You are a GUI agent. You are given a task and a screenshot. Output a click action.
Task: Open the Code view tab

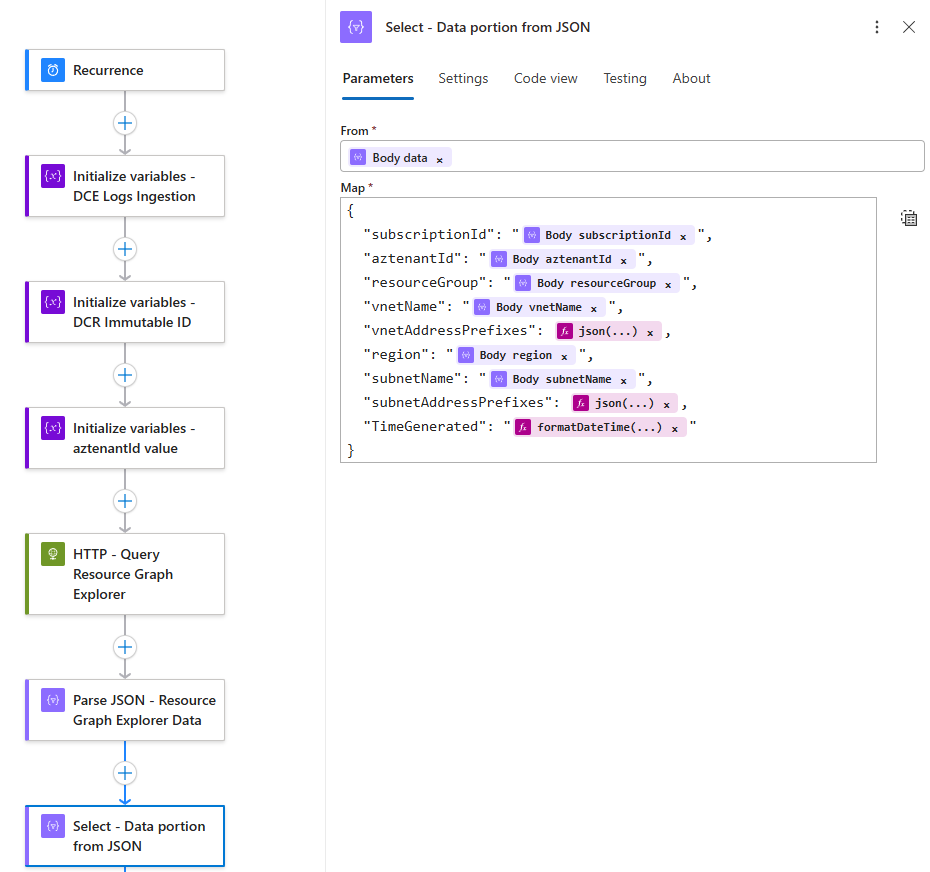pyautogui.click(x=545, y=78)
